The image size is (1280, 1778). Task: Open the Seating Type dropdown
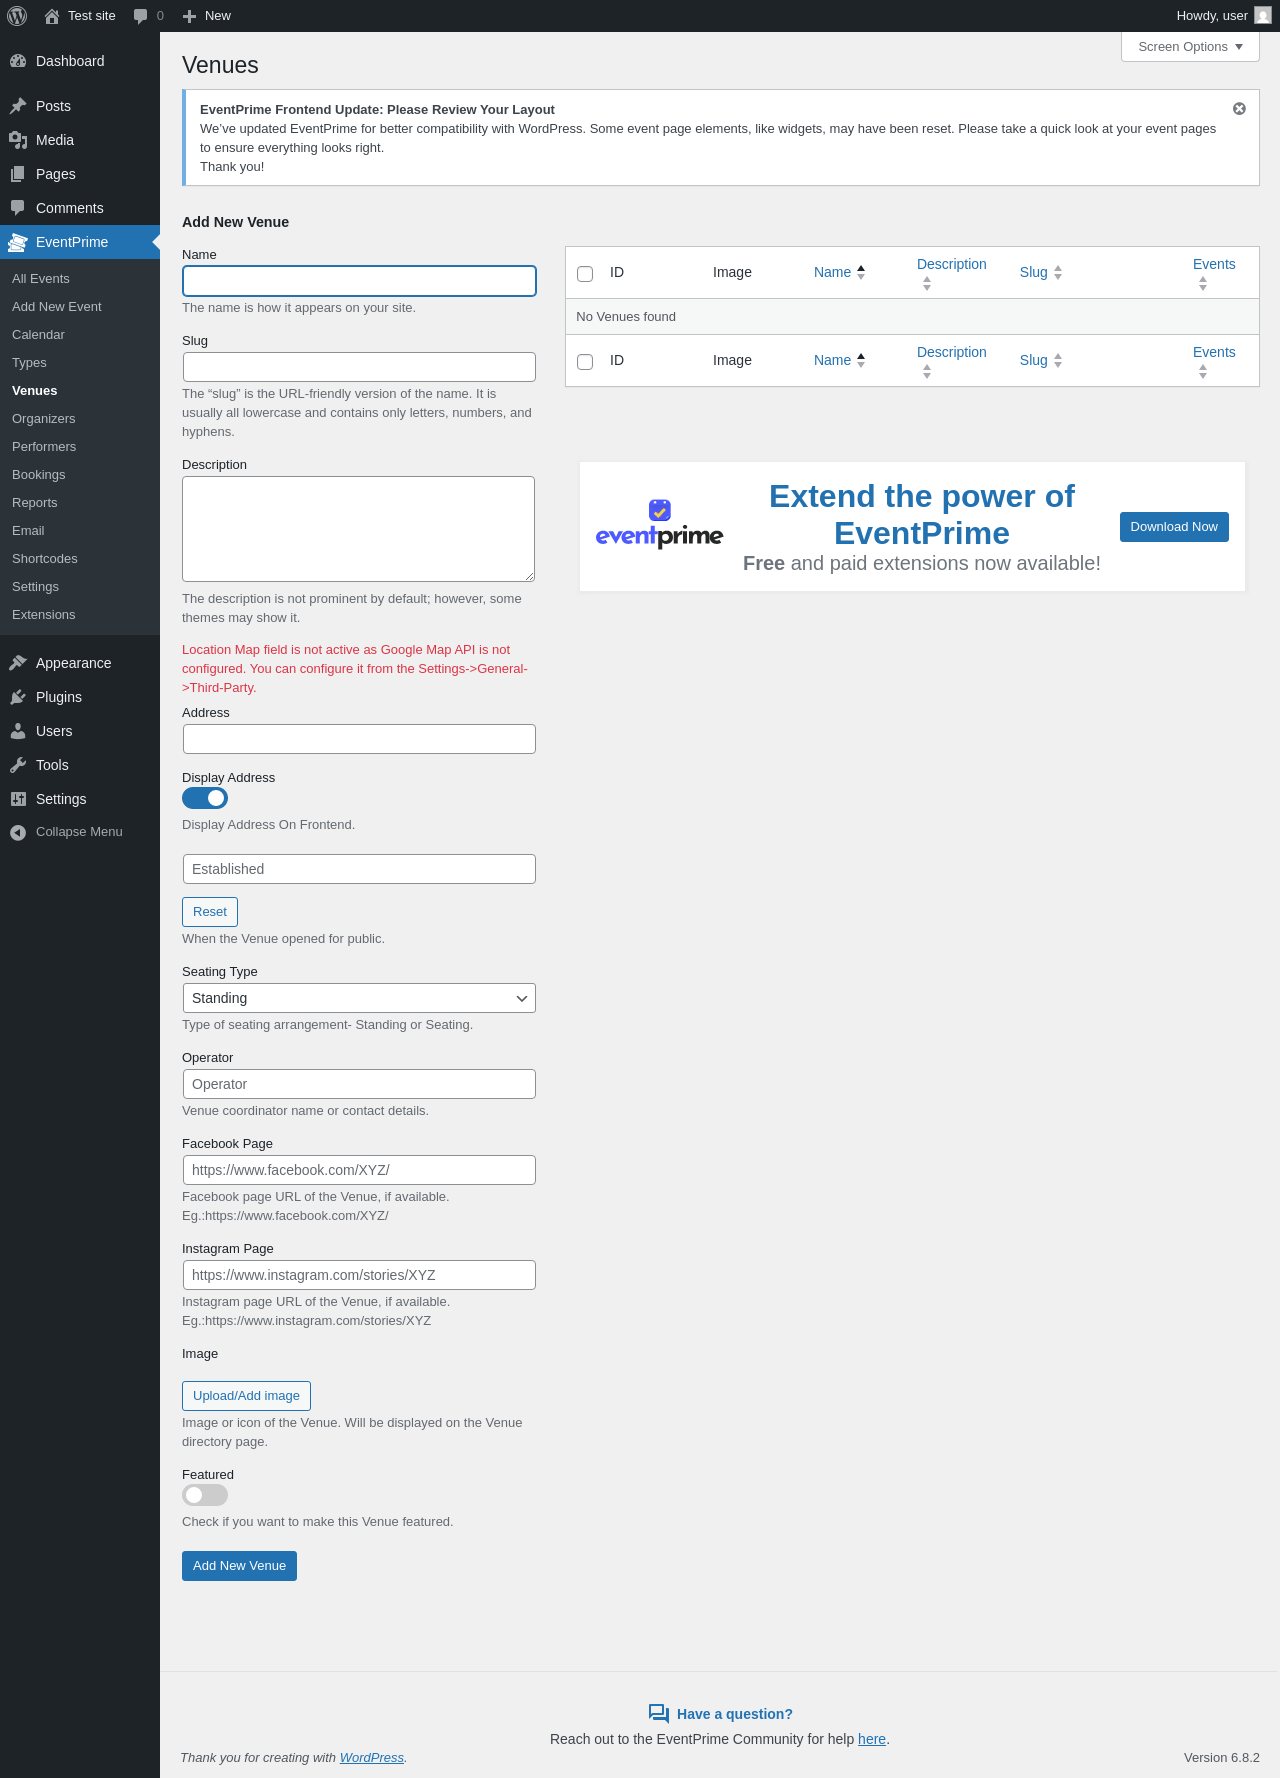click(359, 998)
